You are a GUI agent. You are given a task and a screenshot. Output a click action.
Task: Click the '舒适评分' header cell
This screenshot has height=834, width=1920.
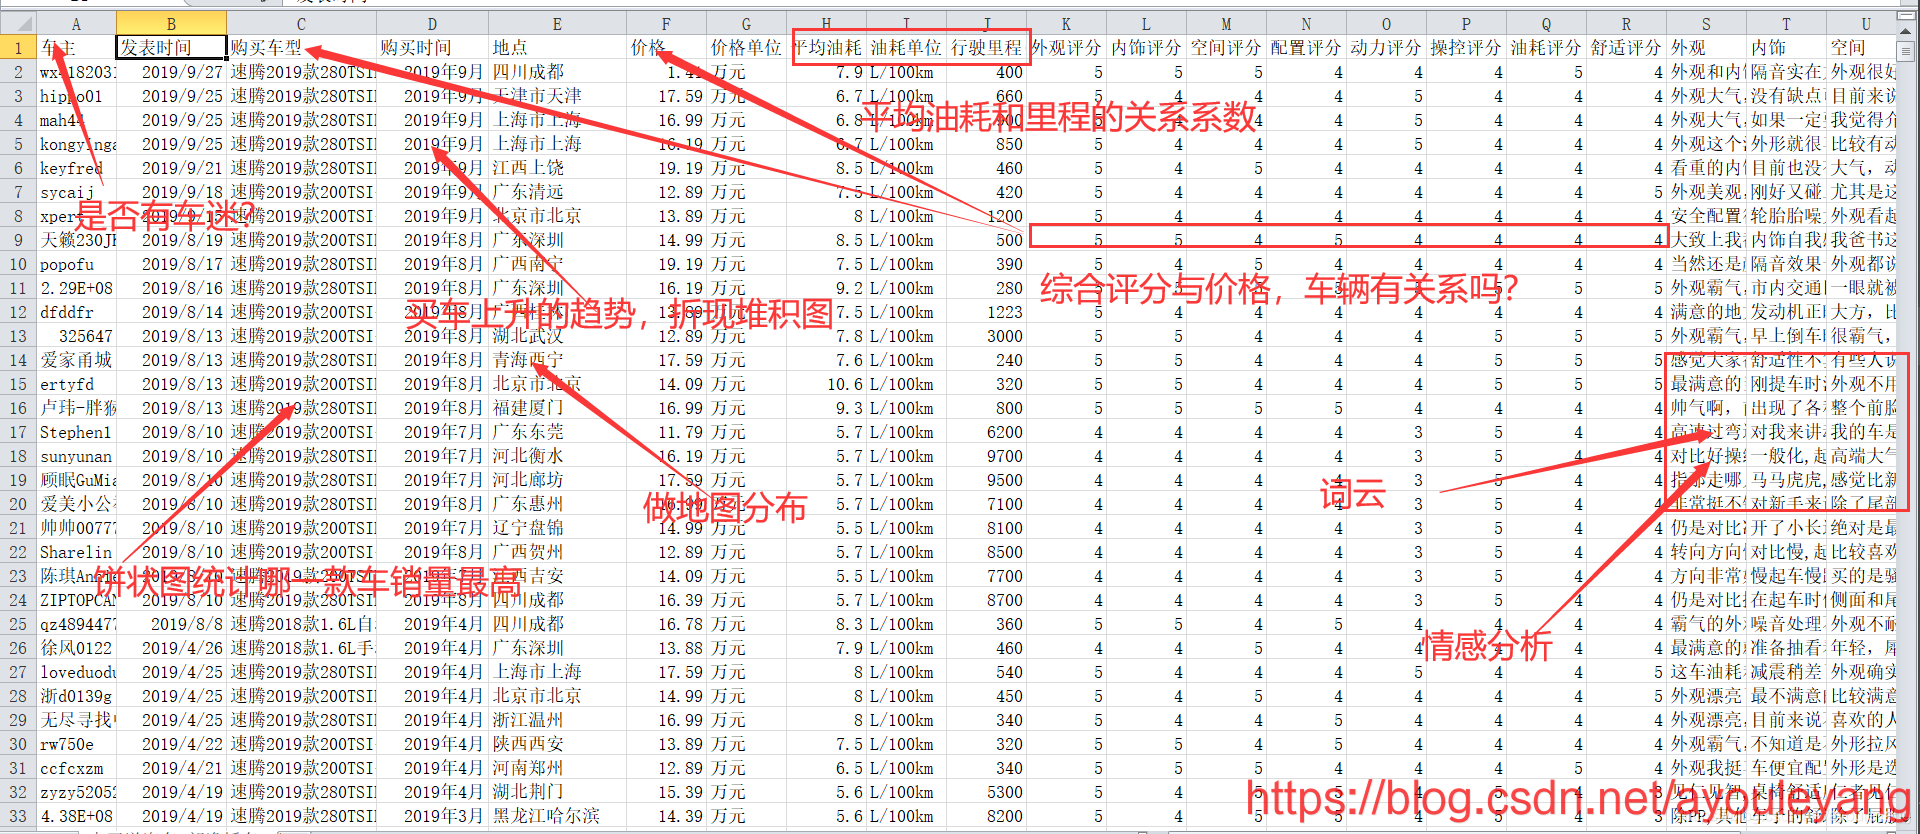pyautogui.click(x=1626, y=47)
